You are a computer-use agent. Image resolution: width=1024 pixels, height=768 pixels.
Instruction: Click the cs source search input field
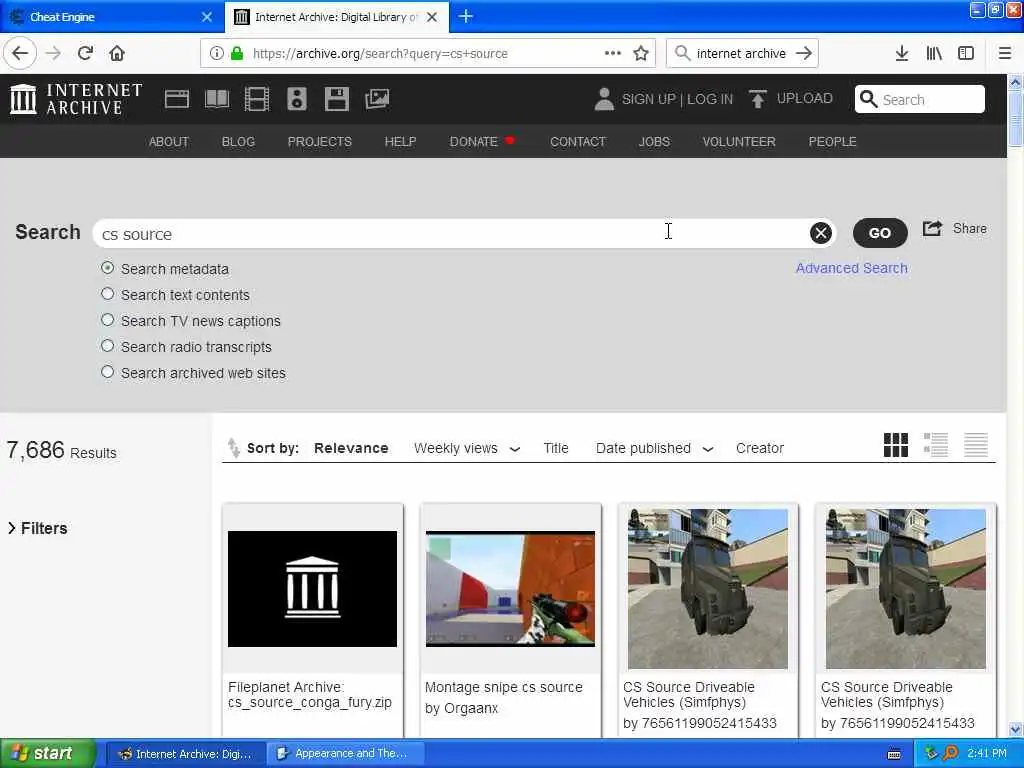(451, 234)
